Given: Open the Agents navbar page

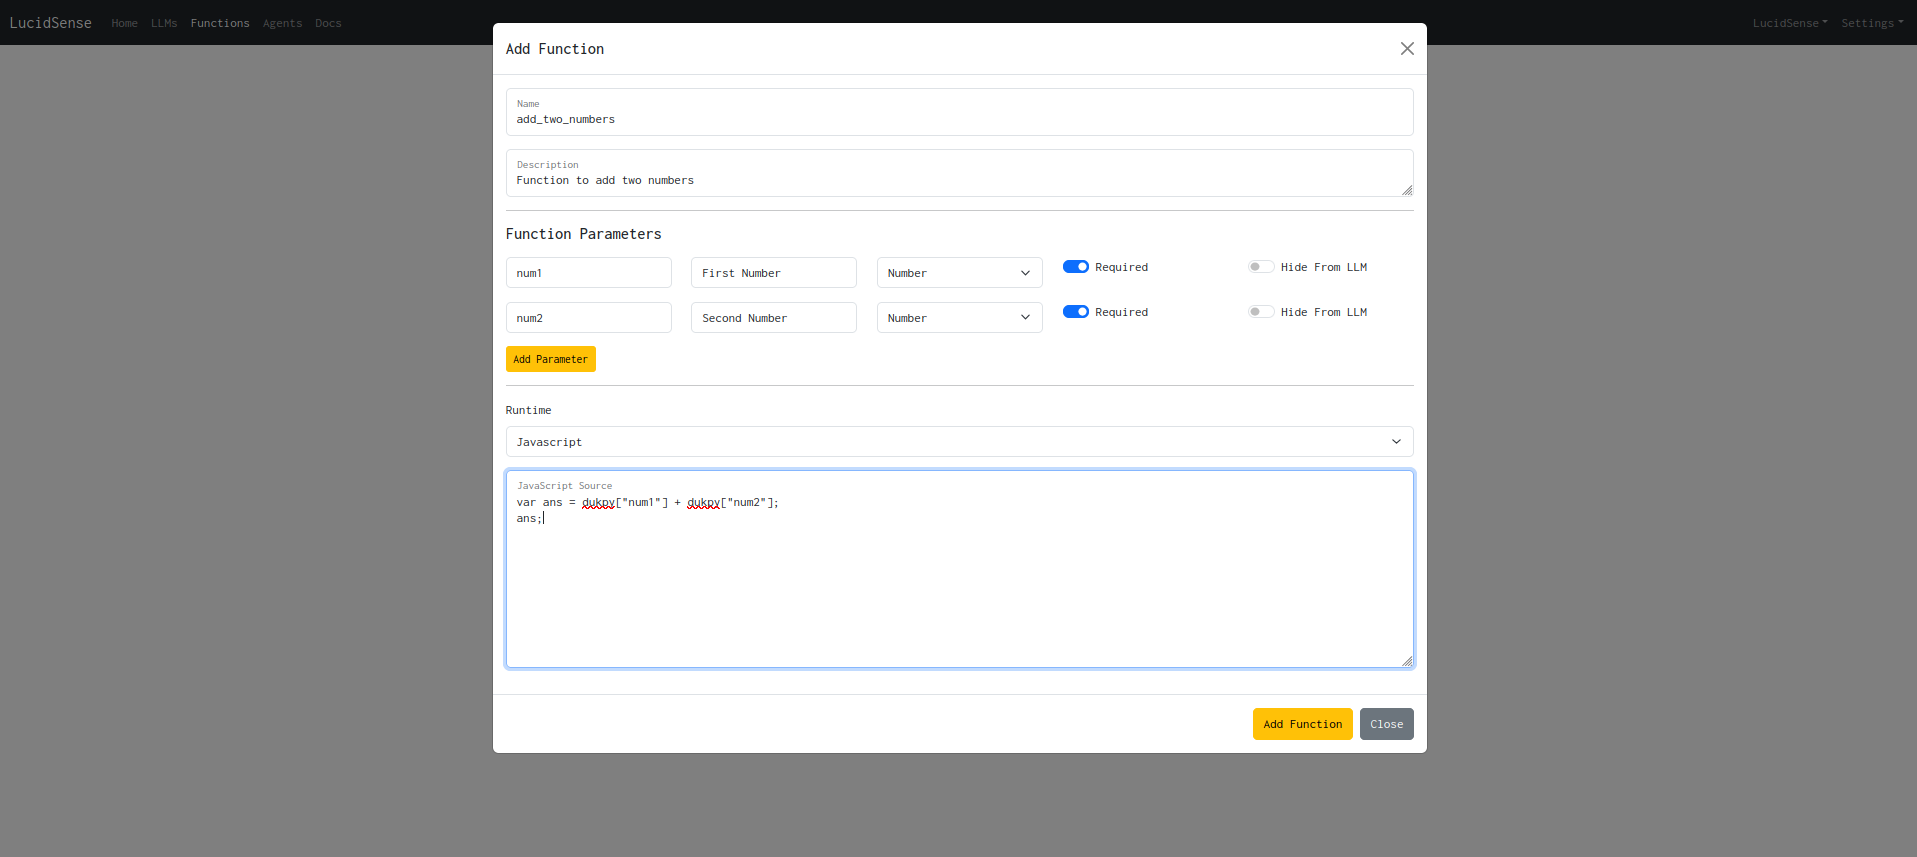Looking at the screenshot, I should (282, 23).
